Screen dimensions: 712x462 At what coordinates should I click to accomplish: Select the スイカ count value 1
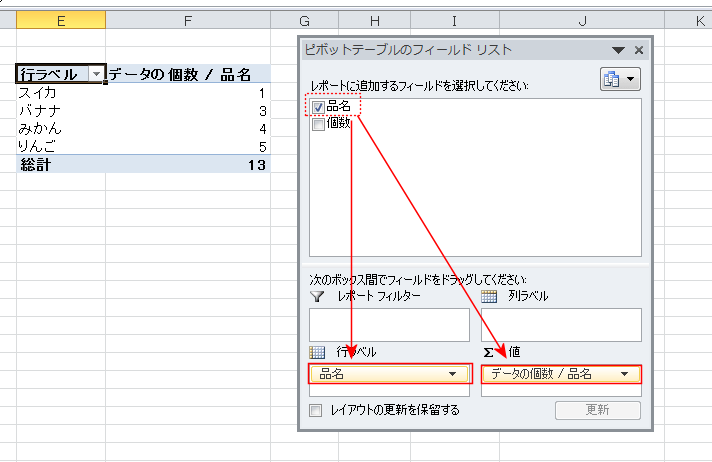click(188, 93)
